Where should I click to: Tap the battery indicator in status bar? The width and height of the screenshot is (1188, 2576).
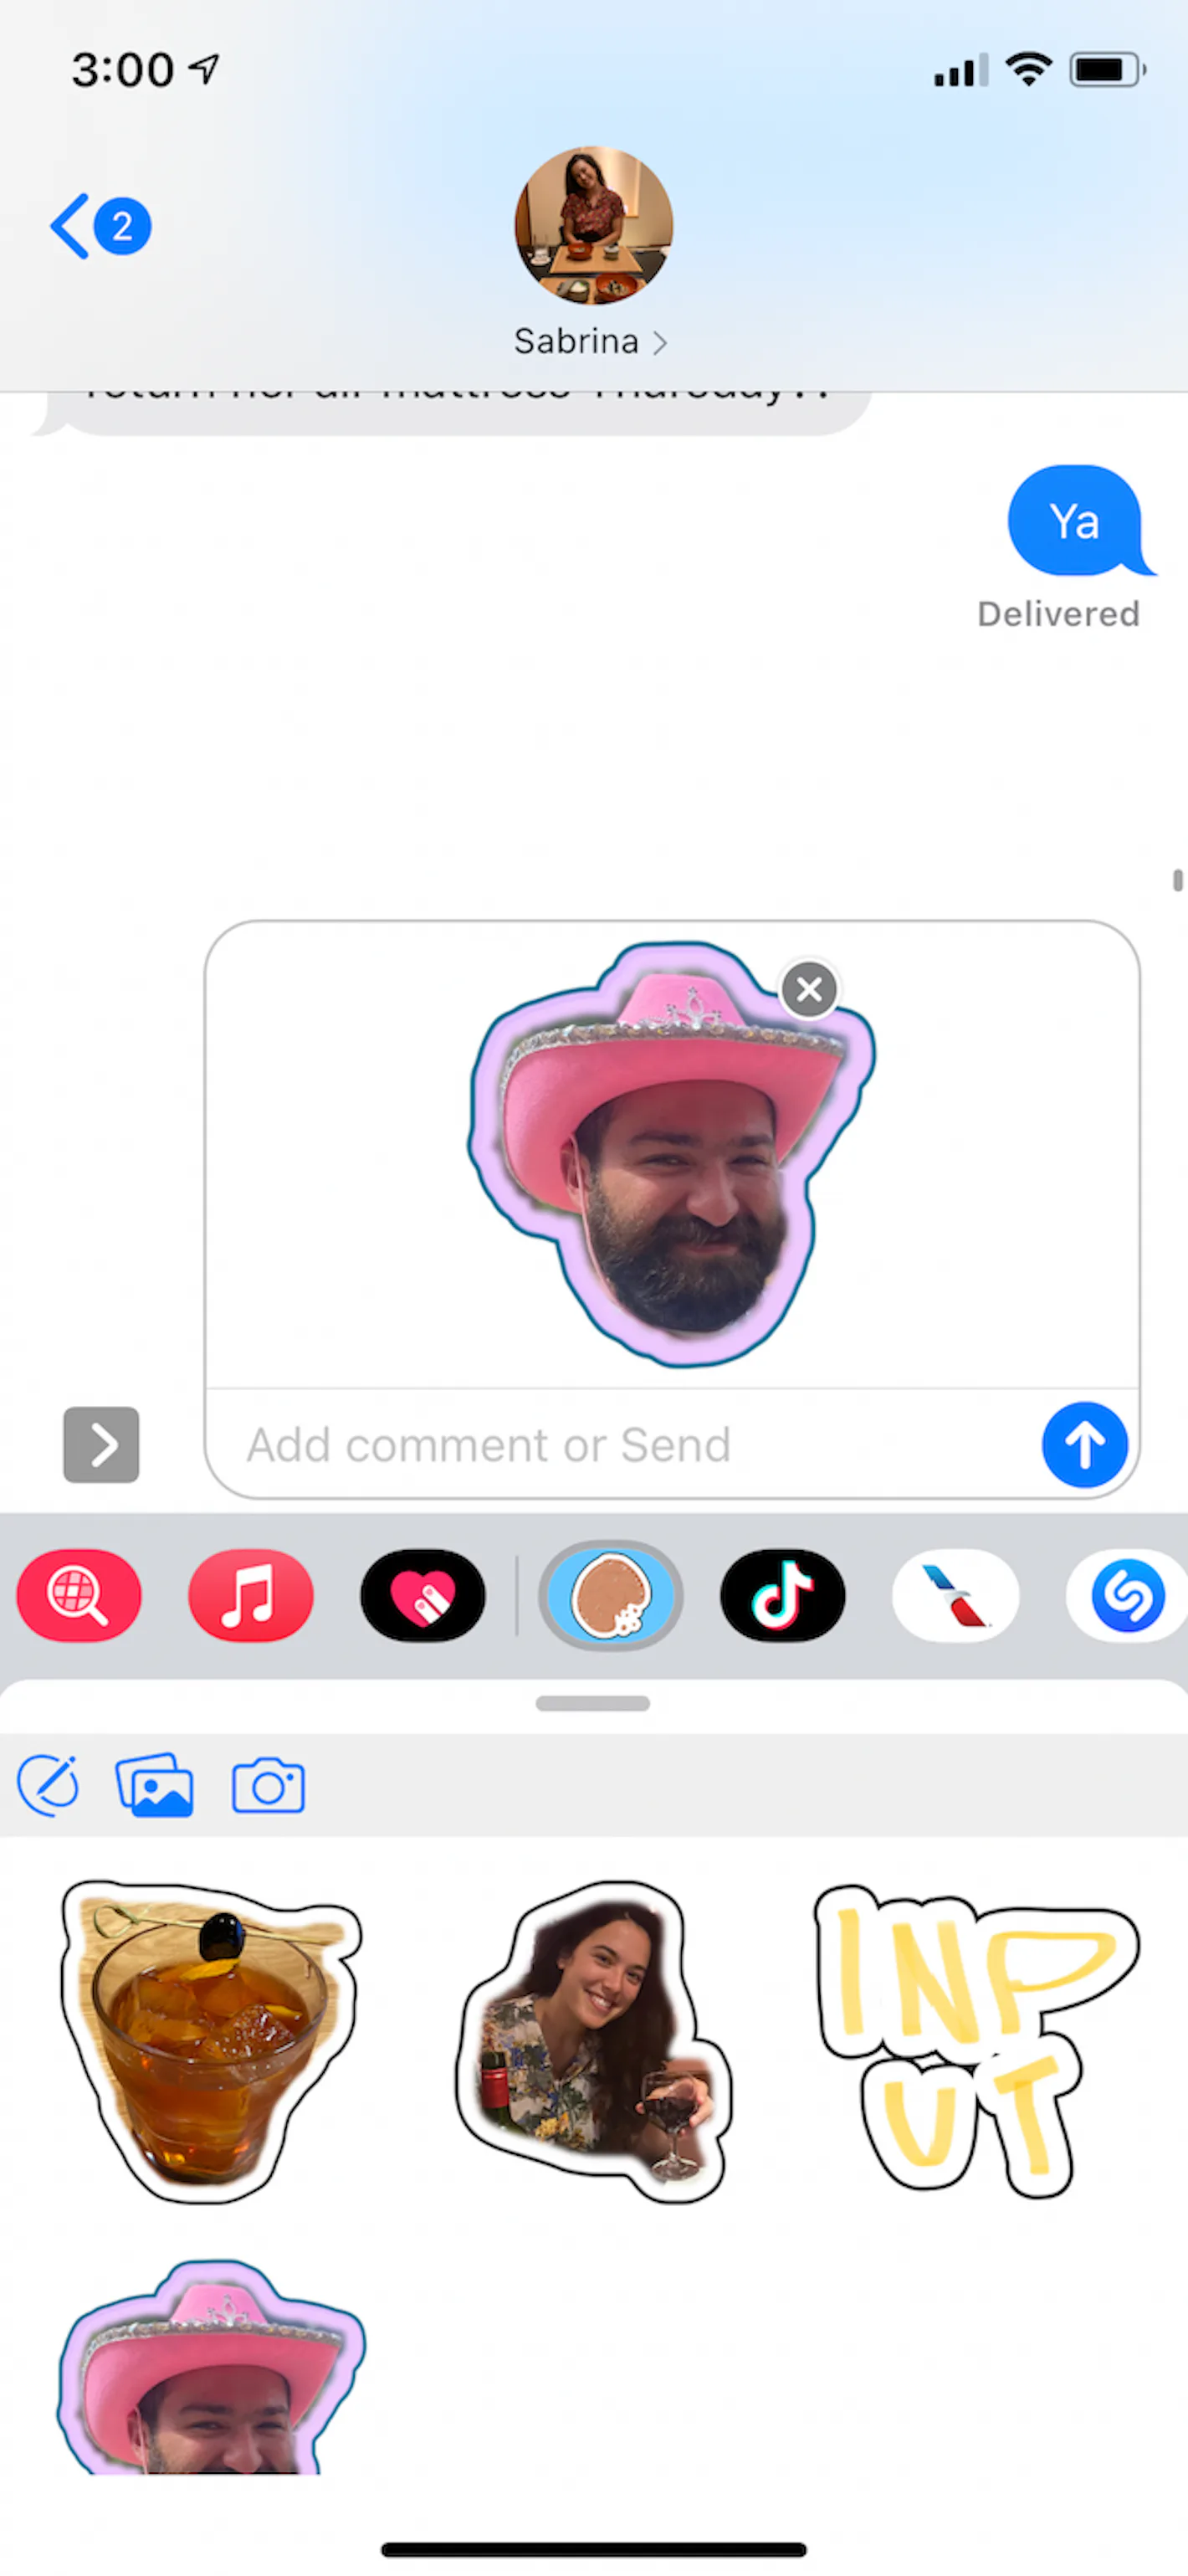coord(1107,70)
